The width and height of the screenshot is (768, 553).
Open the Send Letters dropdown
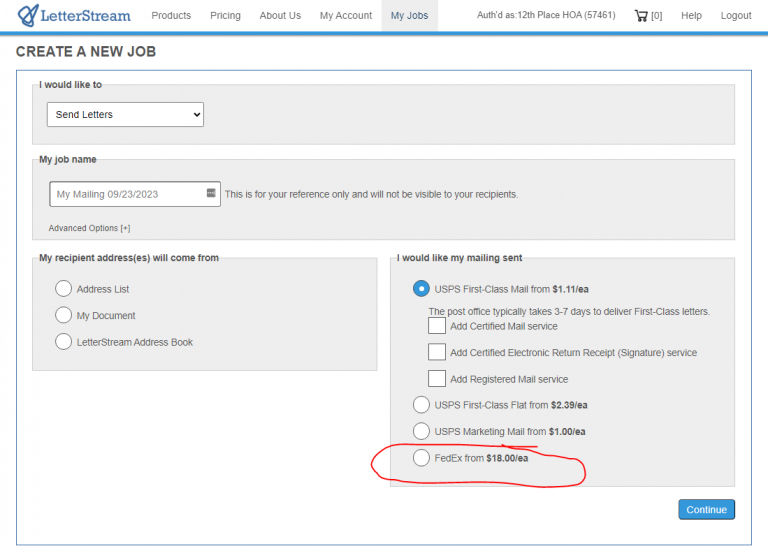point(125,115)
